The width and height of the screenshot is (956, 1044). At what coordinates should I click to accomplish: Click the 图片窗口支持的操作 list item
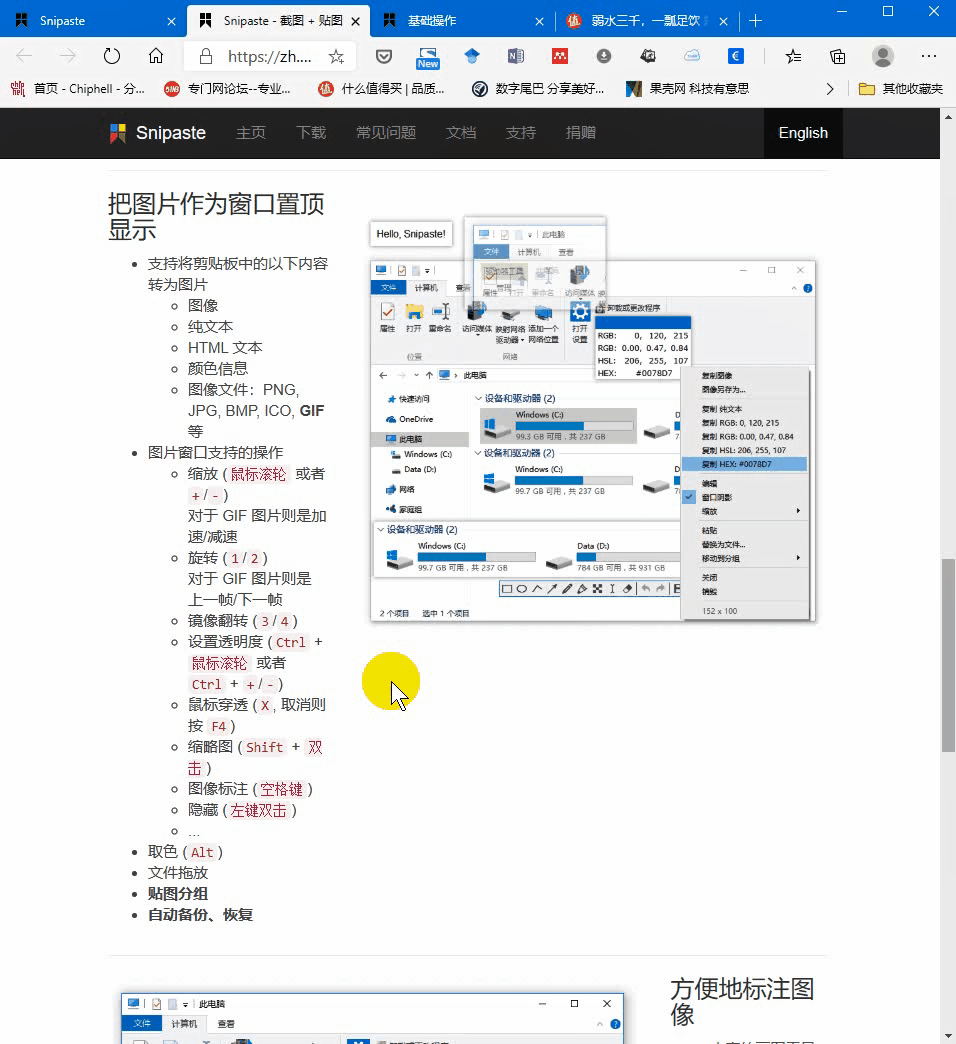[x=216, y=453]
